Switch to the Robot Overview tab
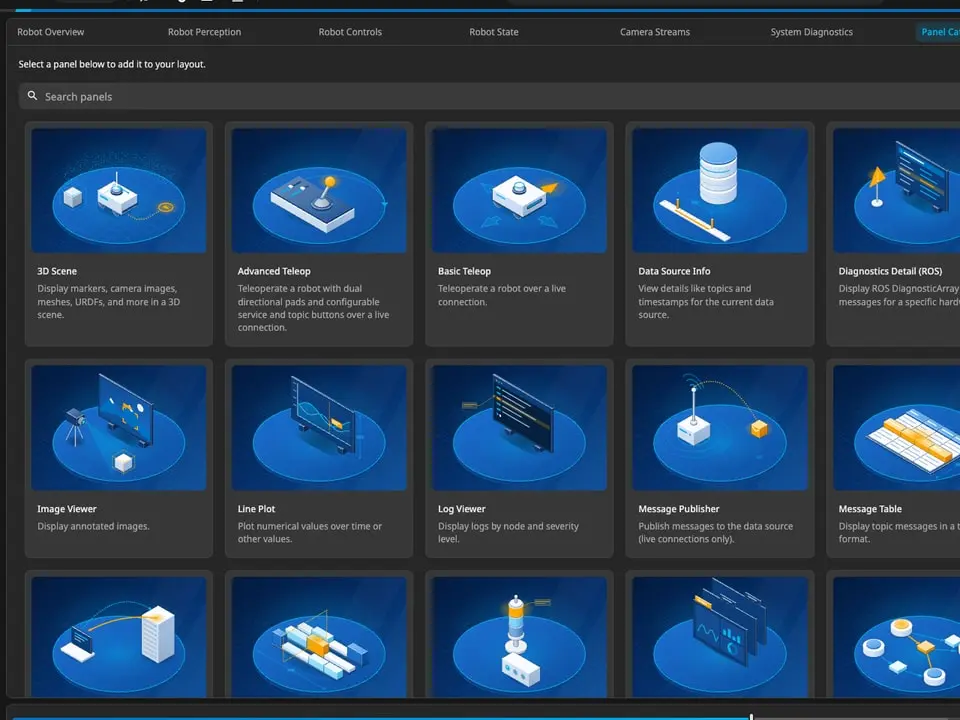This screenshot has width=960, height=720. pos(51,32)
